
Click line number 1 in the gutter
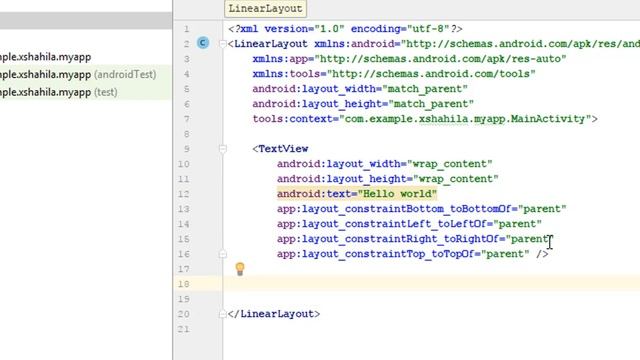[x=187, y=29]
